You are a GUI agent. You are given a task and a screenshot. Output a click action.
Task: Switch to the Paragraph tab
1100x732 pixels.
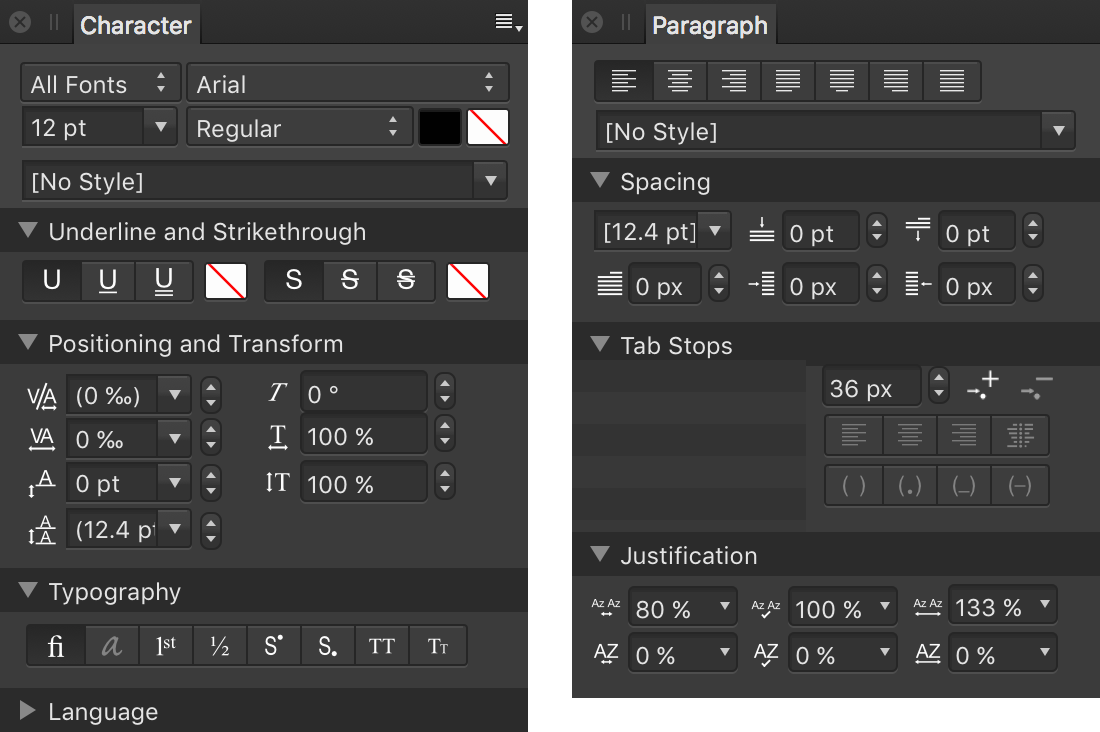pyautogui.click(x=709, y=25)
